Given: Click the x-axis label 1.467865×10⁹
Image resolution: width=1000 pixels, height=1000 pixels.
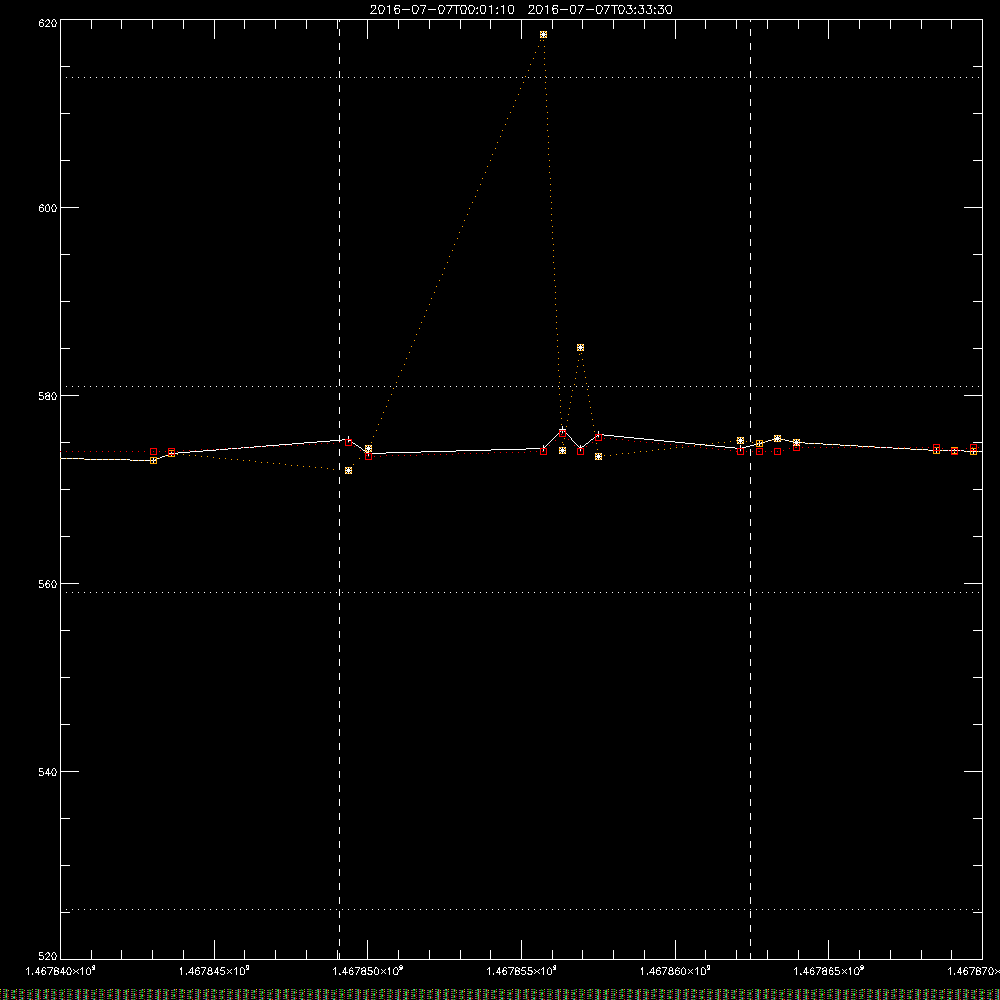Looking at the screenshot, I should [x=829, y=971].
